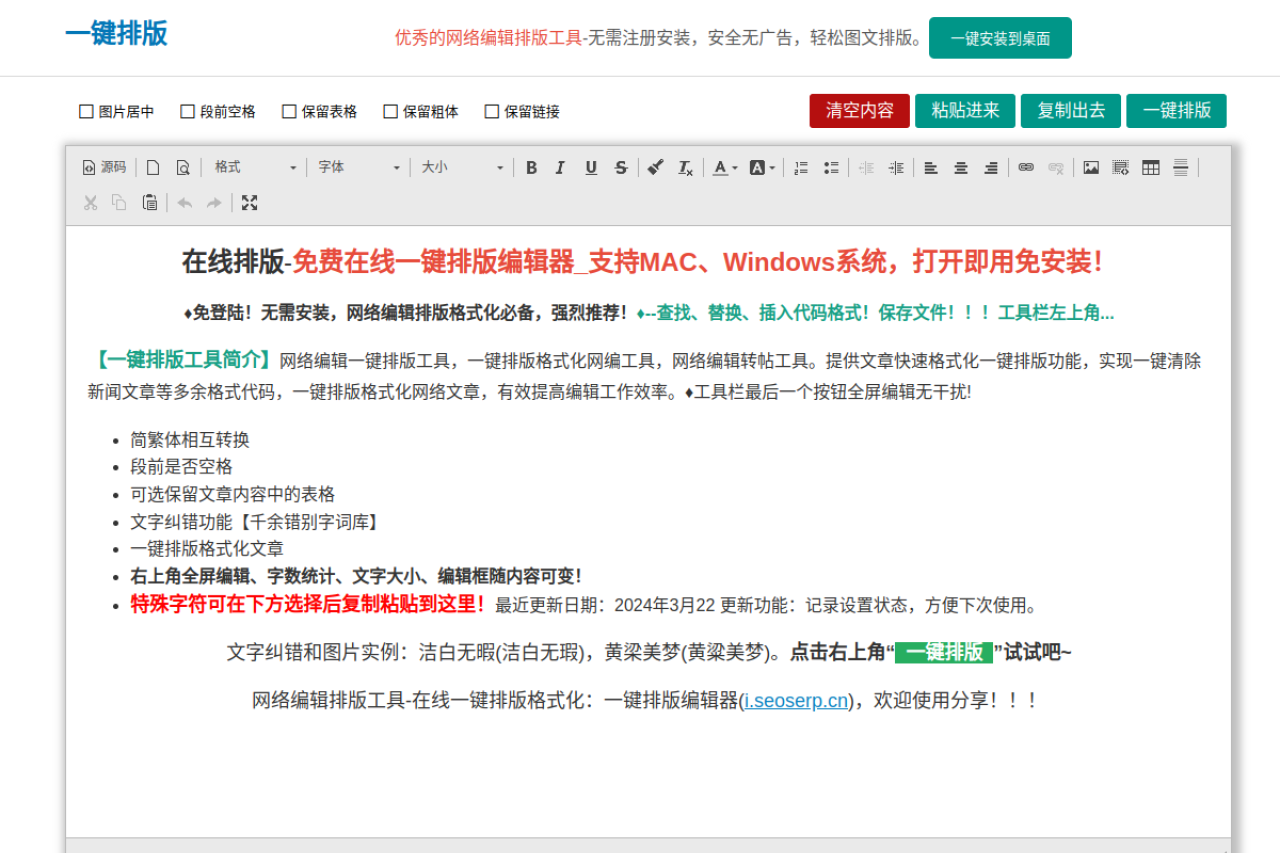Open the preview document icon
This screenshot has width=1280, height=853.
[183, 167]
